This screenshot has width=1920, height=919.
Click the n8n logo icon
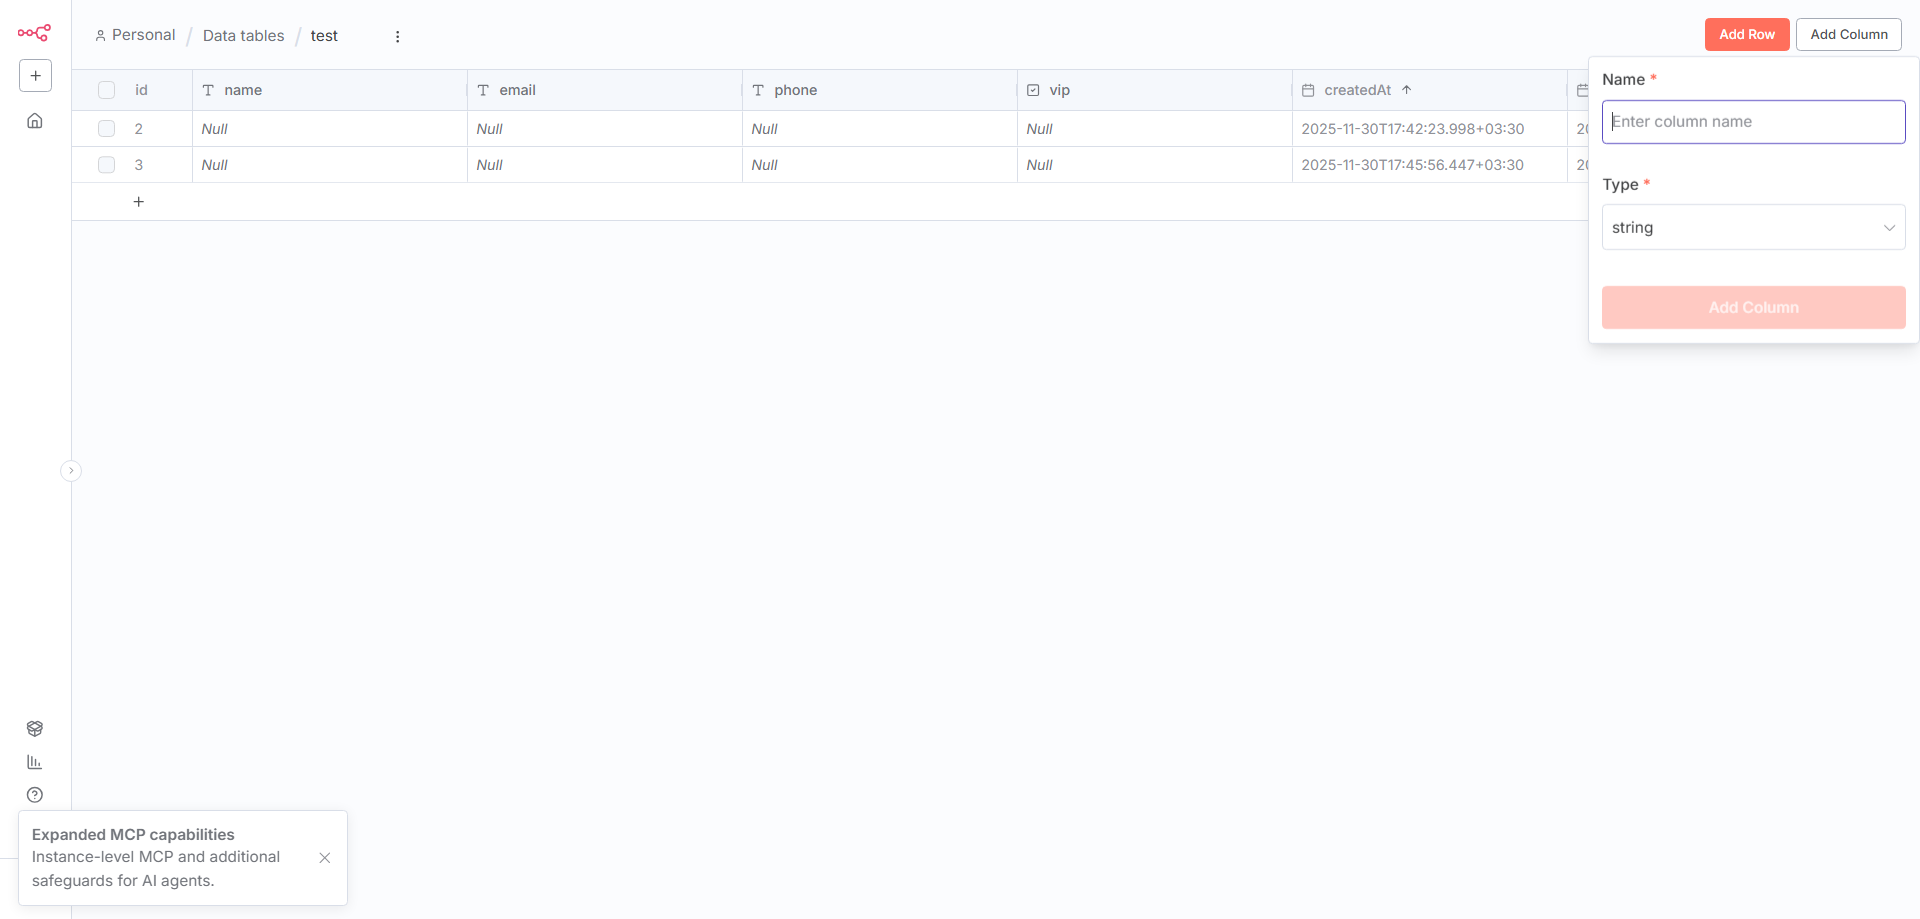coord(34,33)
